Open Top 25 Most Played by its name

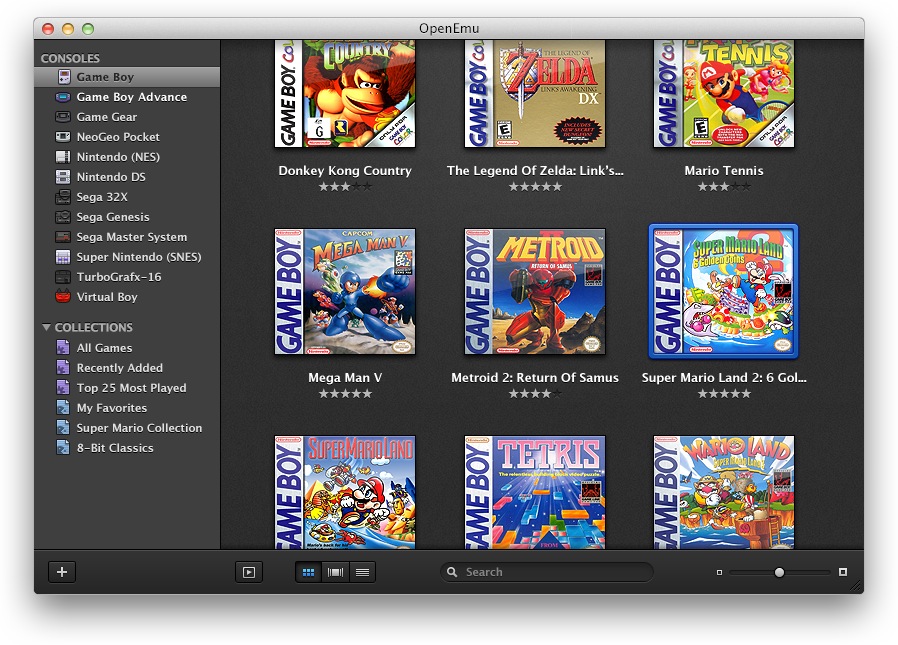pos(131,388)
